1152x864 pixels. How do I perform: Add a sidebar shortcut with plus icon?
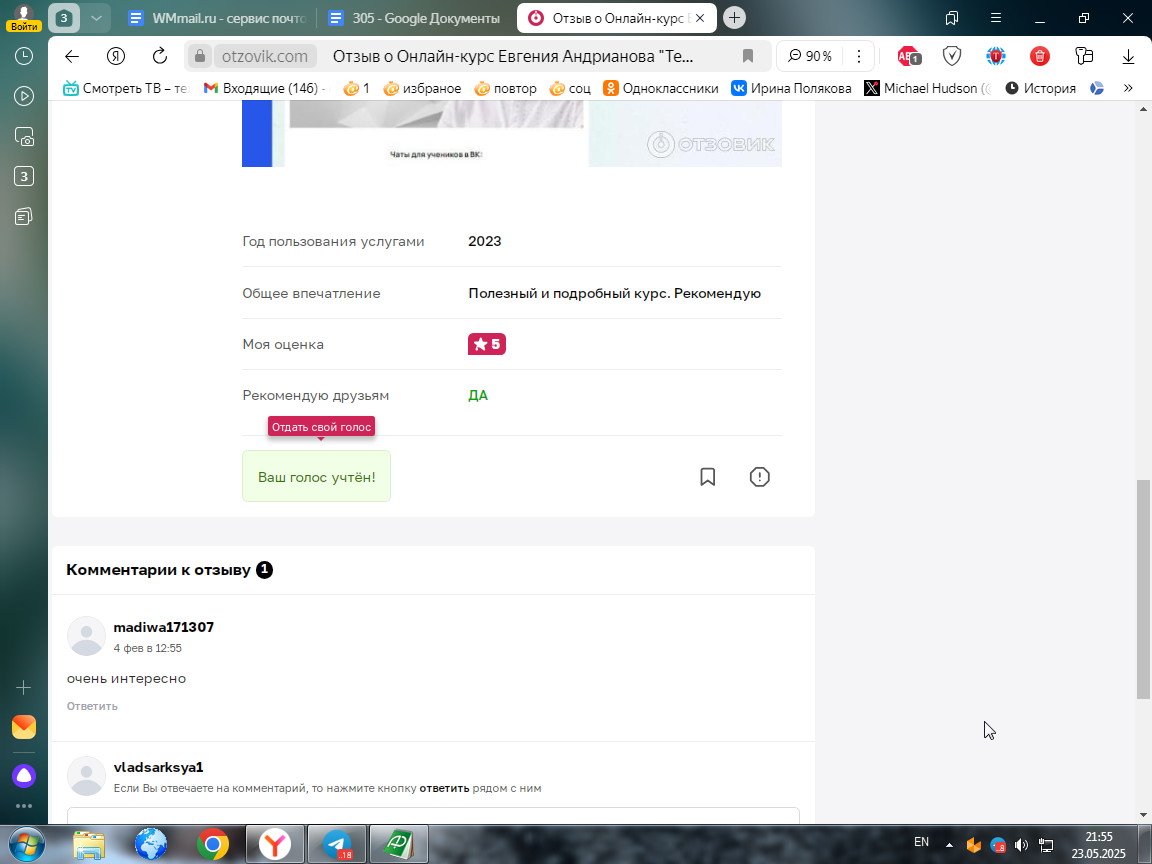click(24, 688)
